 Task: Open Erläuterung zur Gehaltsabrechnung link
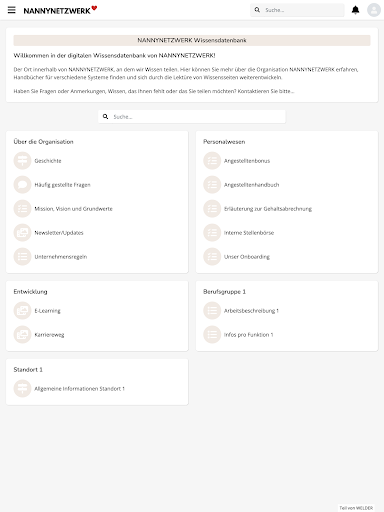268,209
